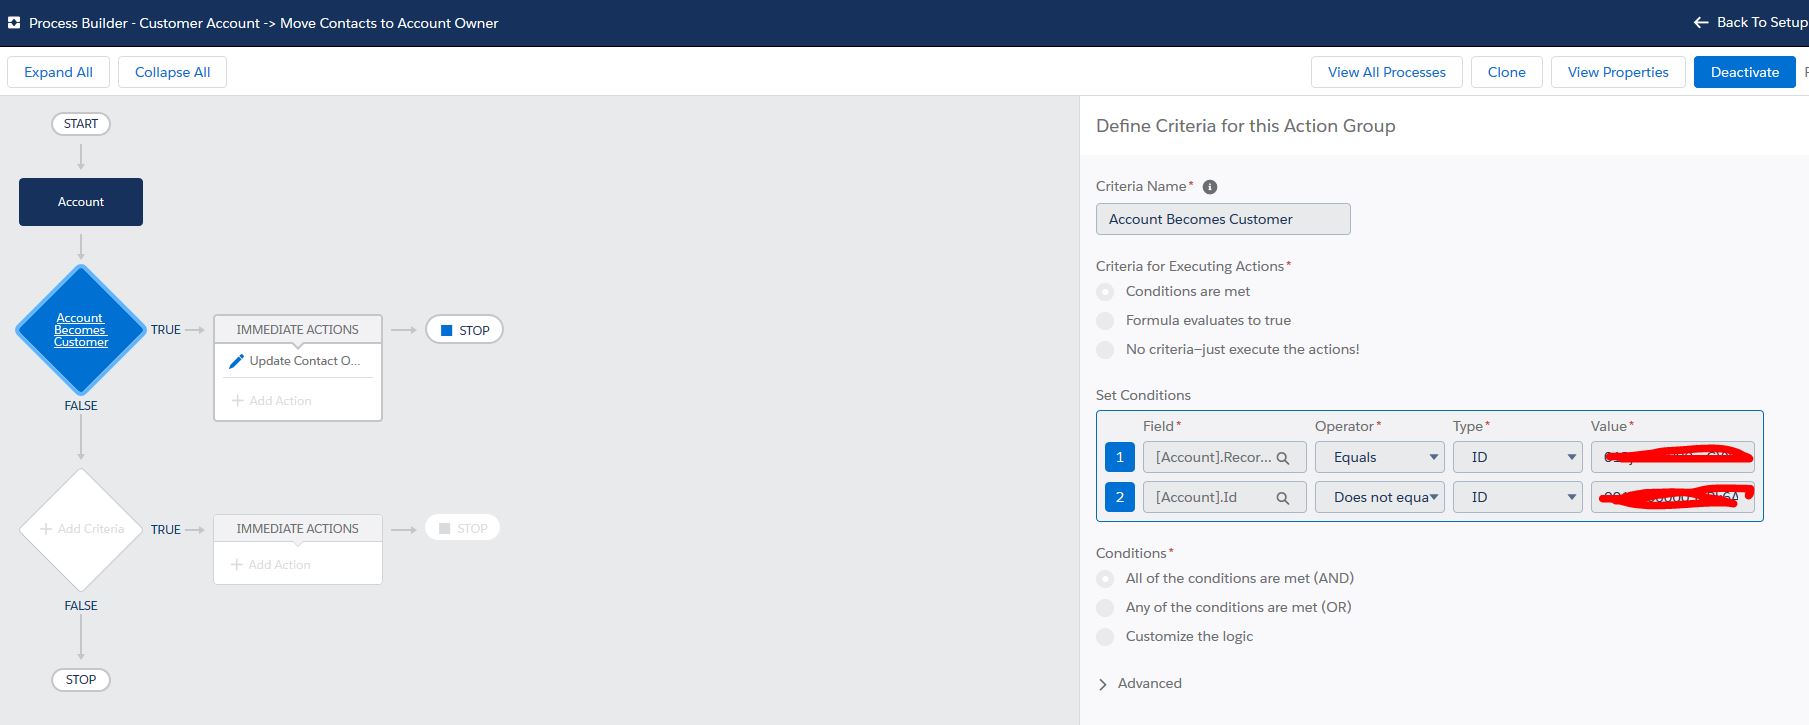Click the blue square icon in STOP node
Screen dimensions: 1809x725
[446, 330]
